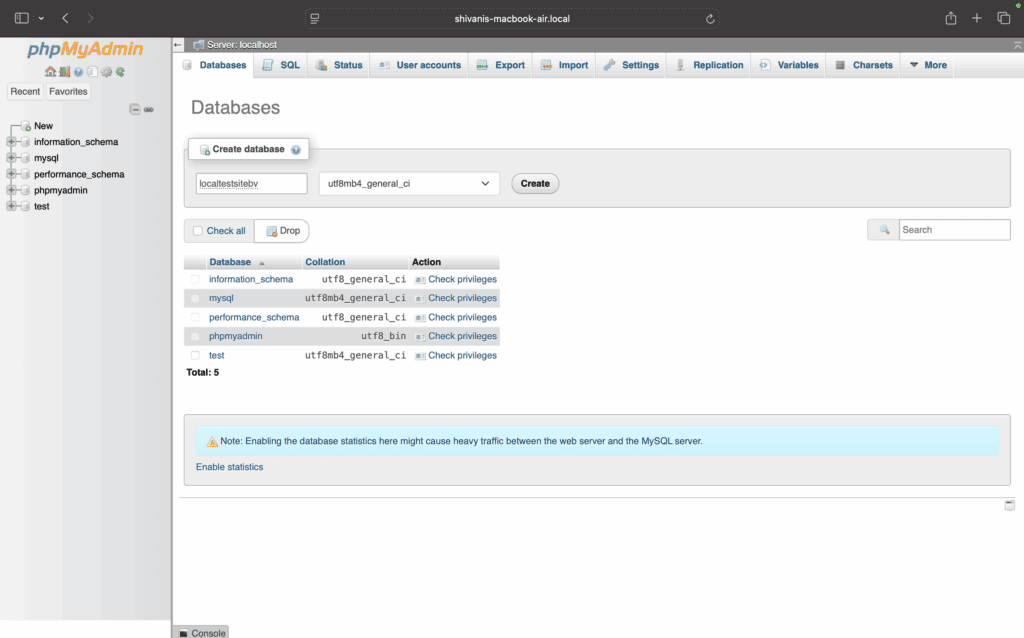
Task: Toggle Safari sidebar button
Action: tap(22, 18)
